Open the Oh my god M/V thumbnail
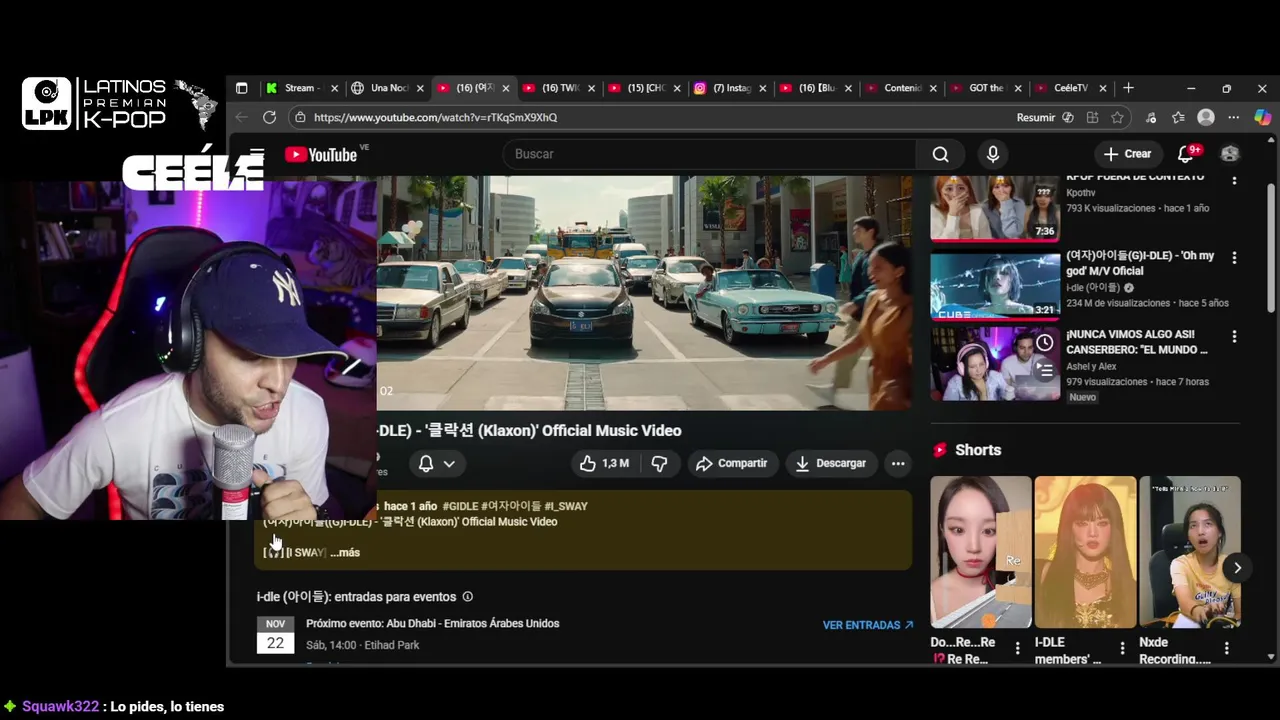Image resolution: width=1280 pixels, height=720 pixels. pos(995,285)
